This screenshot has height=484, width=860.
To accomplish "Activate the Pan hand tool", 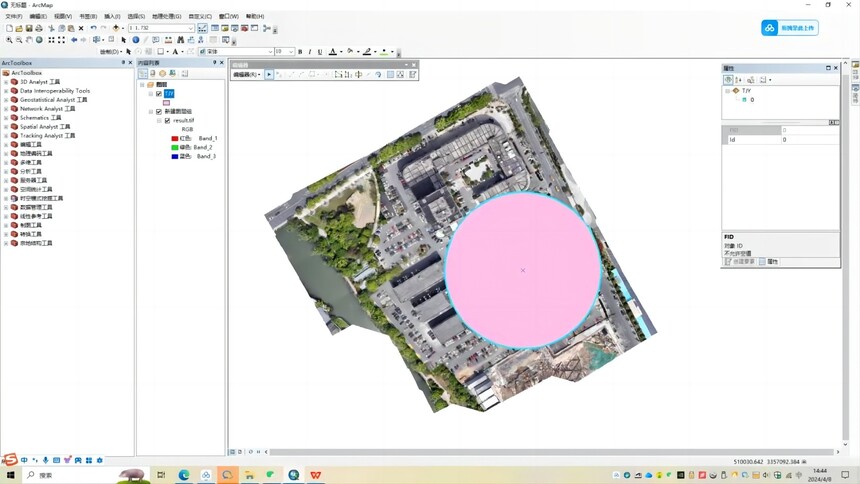I will [29, 40].
